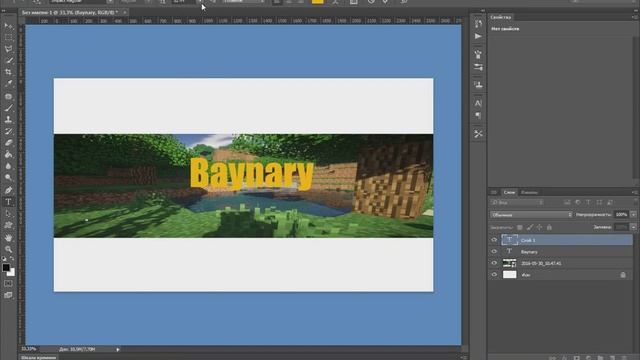Toggle adjustment layer filter icon
The height and width of the screenshot is (360, 640).
[x=578, y=202]
